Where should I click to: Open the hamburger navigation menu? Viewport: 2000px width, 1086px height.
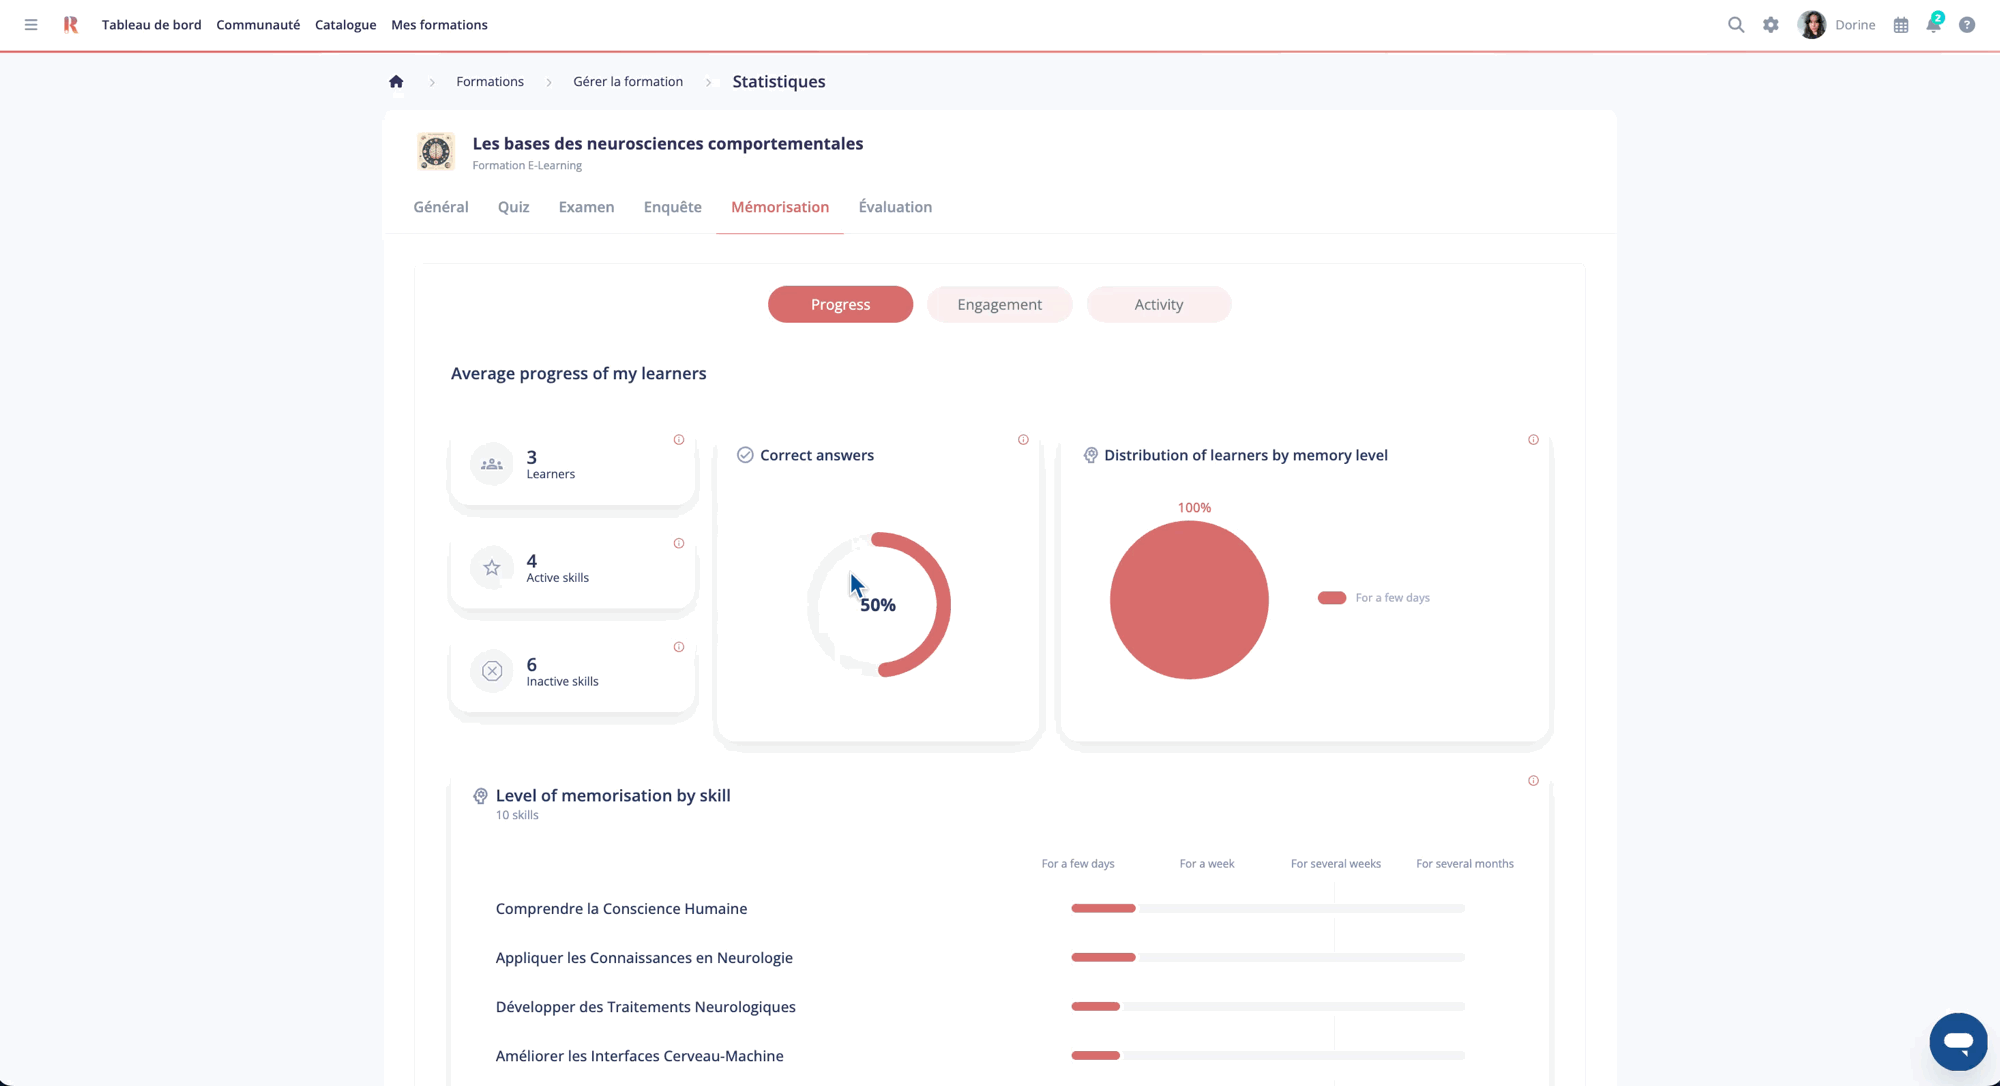pos(30,24)
